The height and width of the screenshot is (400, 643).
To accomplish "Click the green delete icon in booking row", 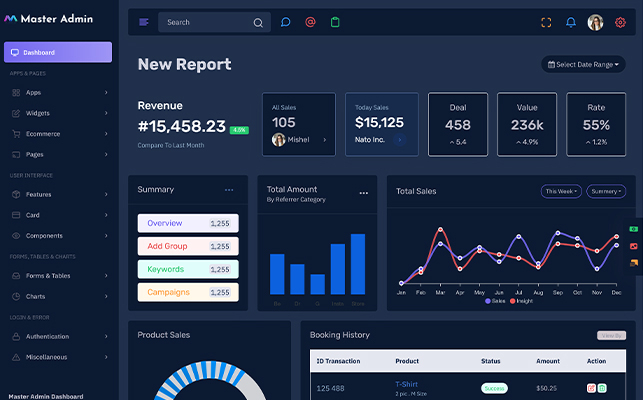I will pyautogui.click(x=602, y=388).
